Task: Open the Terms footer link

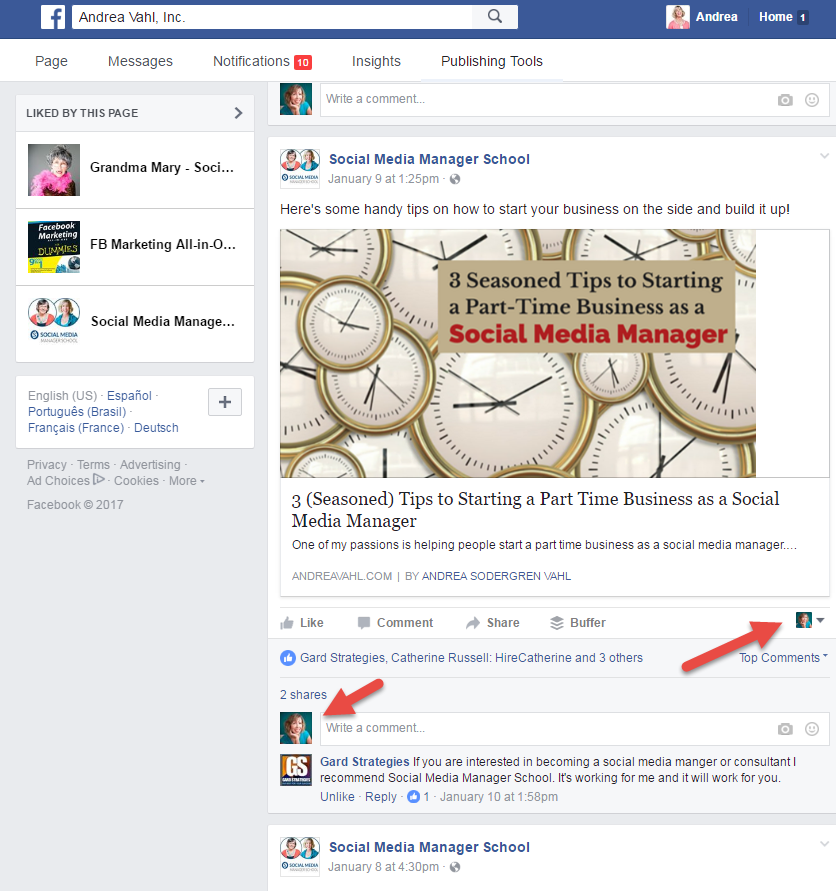Action: (93, 465)
